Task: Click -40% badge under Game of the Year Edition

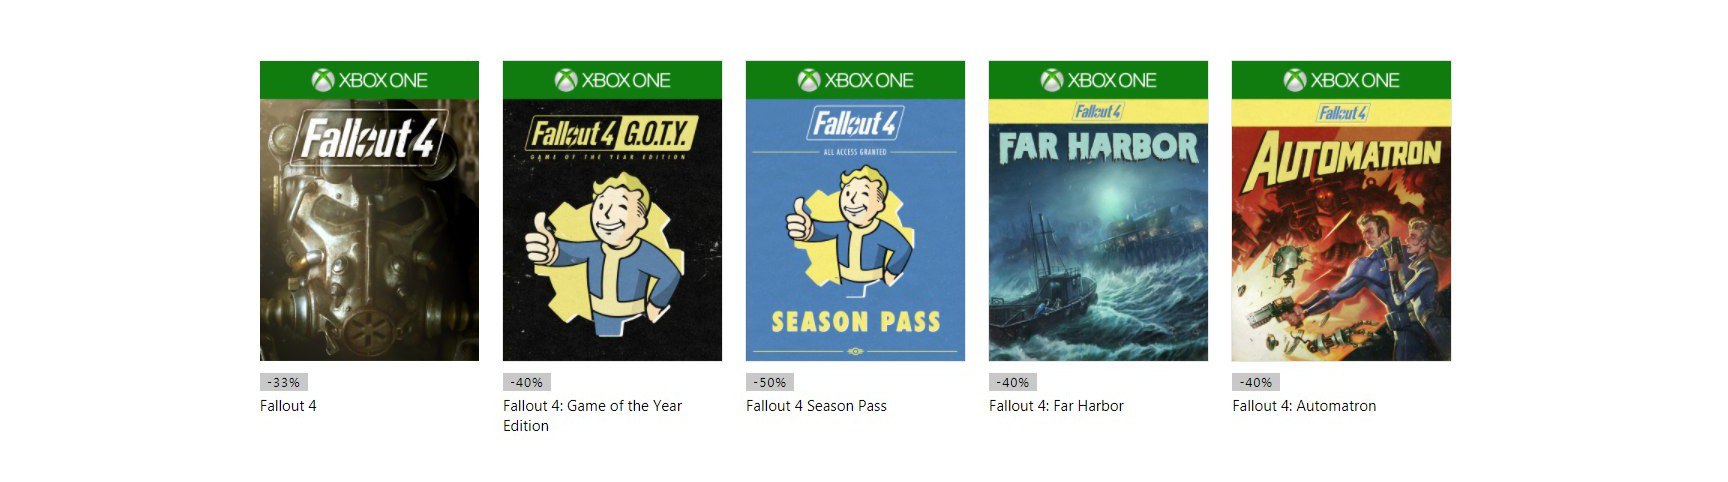Action: (527, 382)
